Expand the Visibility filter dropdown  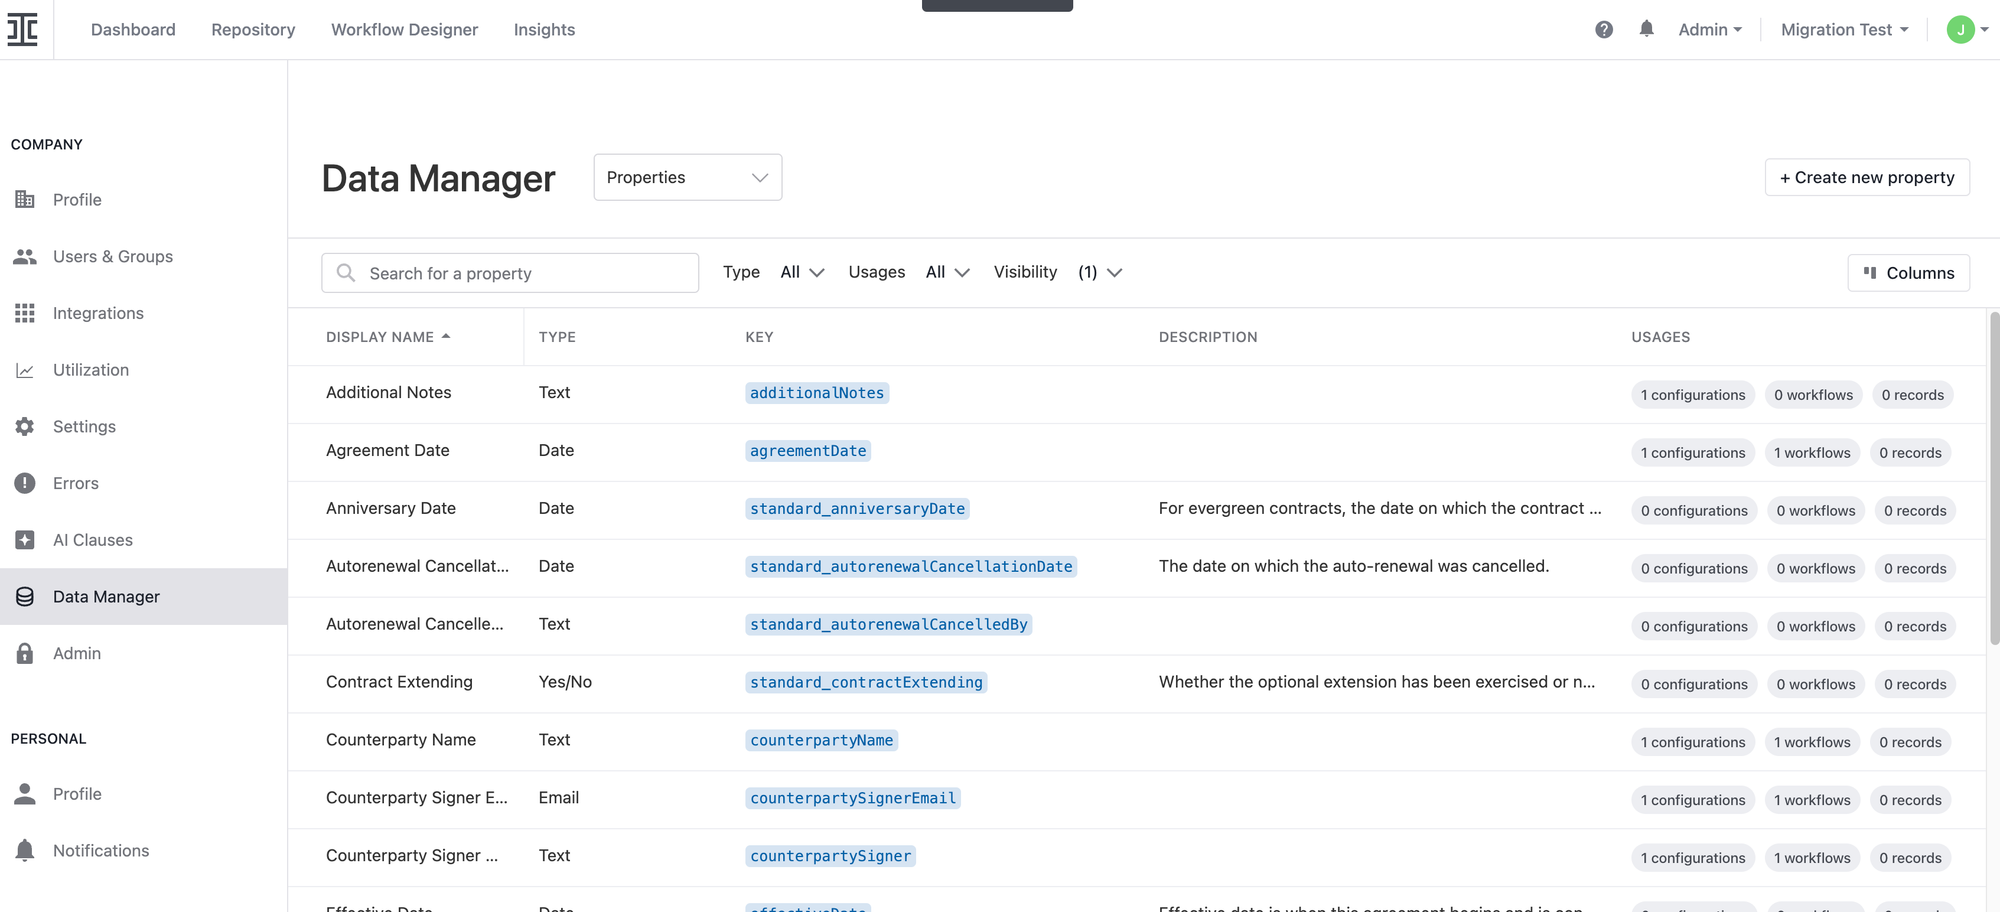1099,272
